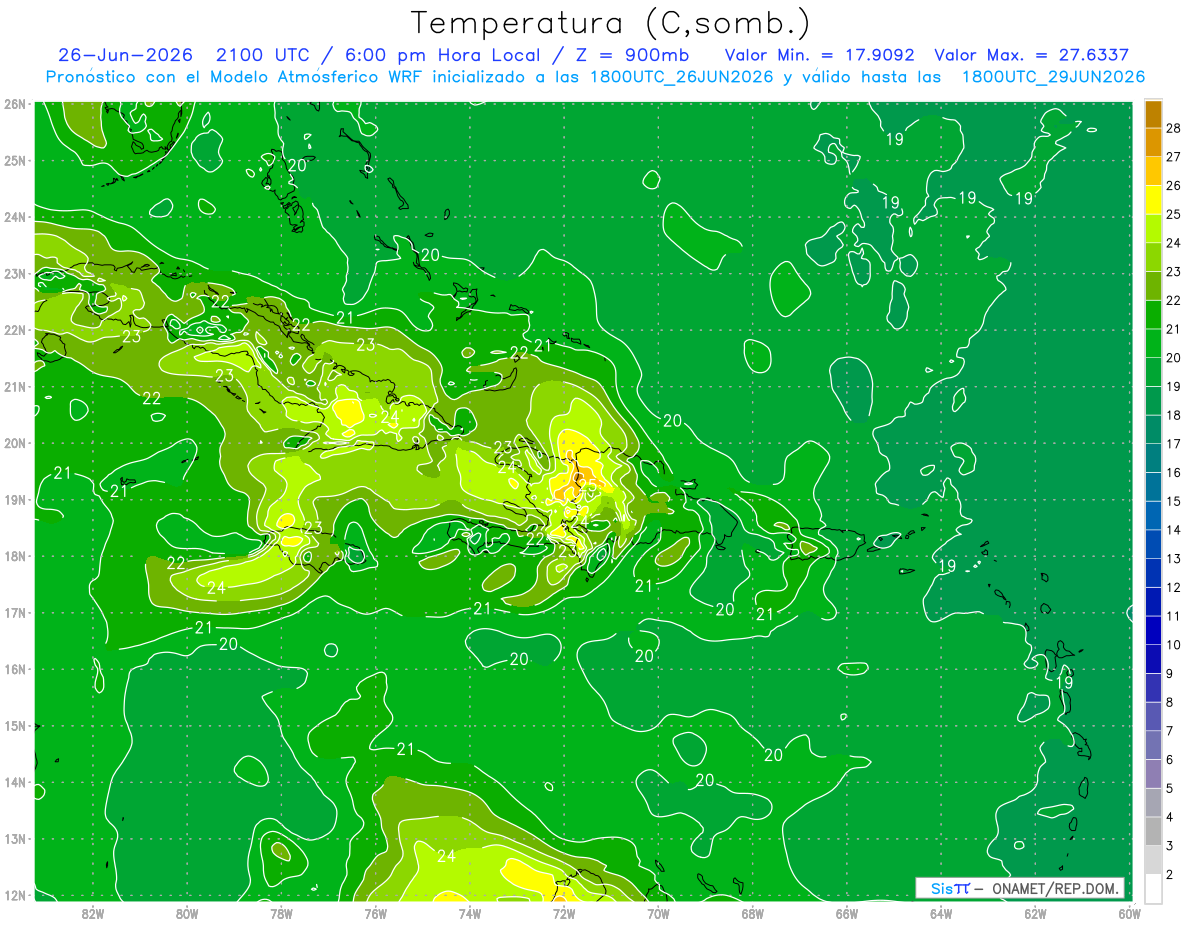This screenshot has height=927, width=1200.
Task: Select the date text '26-Jun-2026'
Action: click(125, 55)
